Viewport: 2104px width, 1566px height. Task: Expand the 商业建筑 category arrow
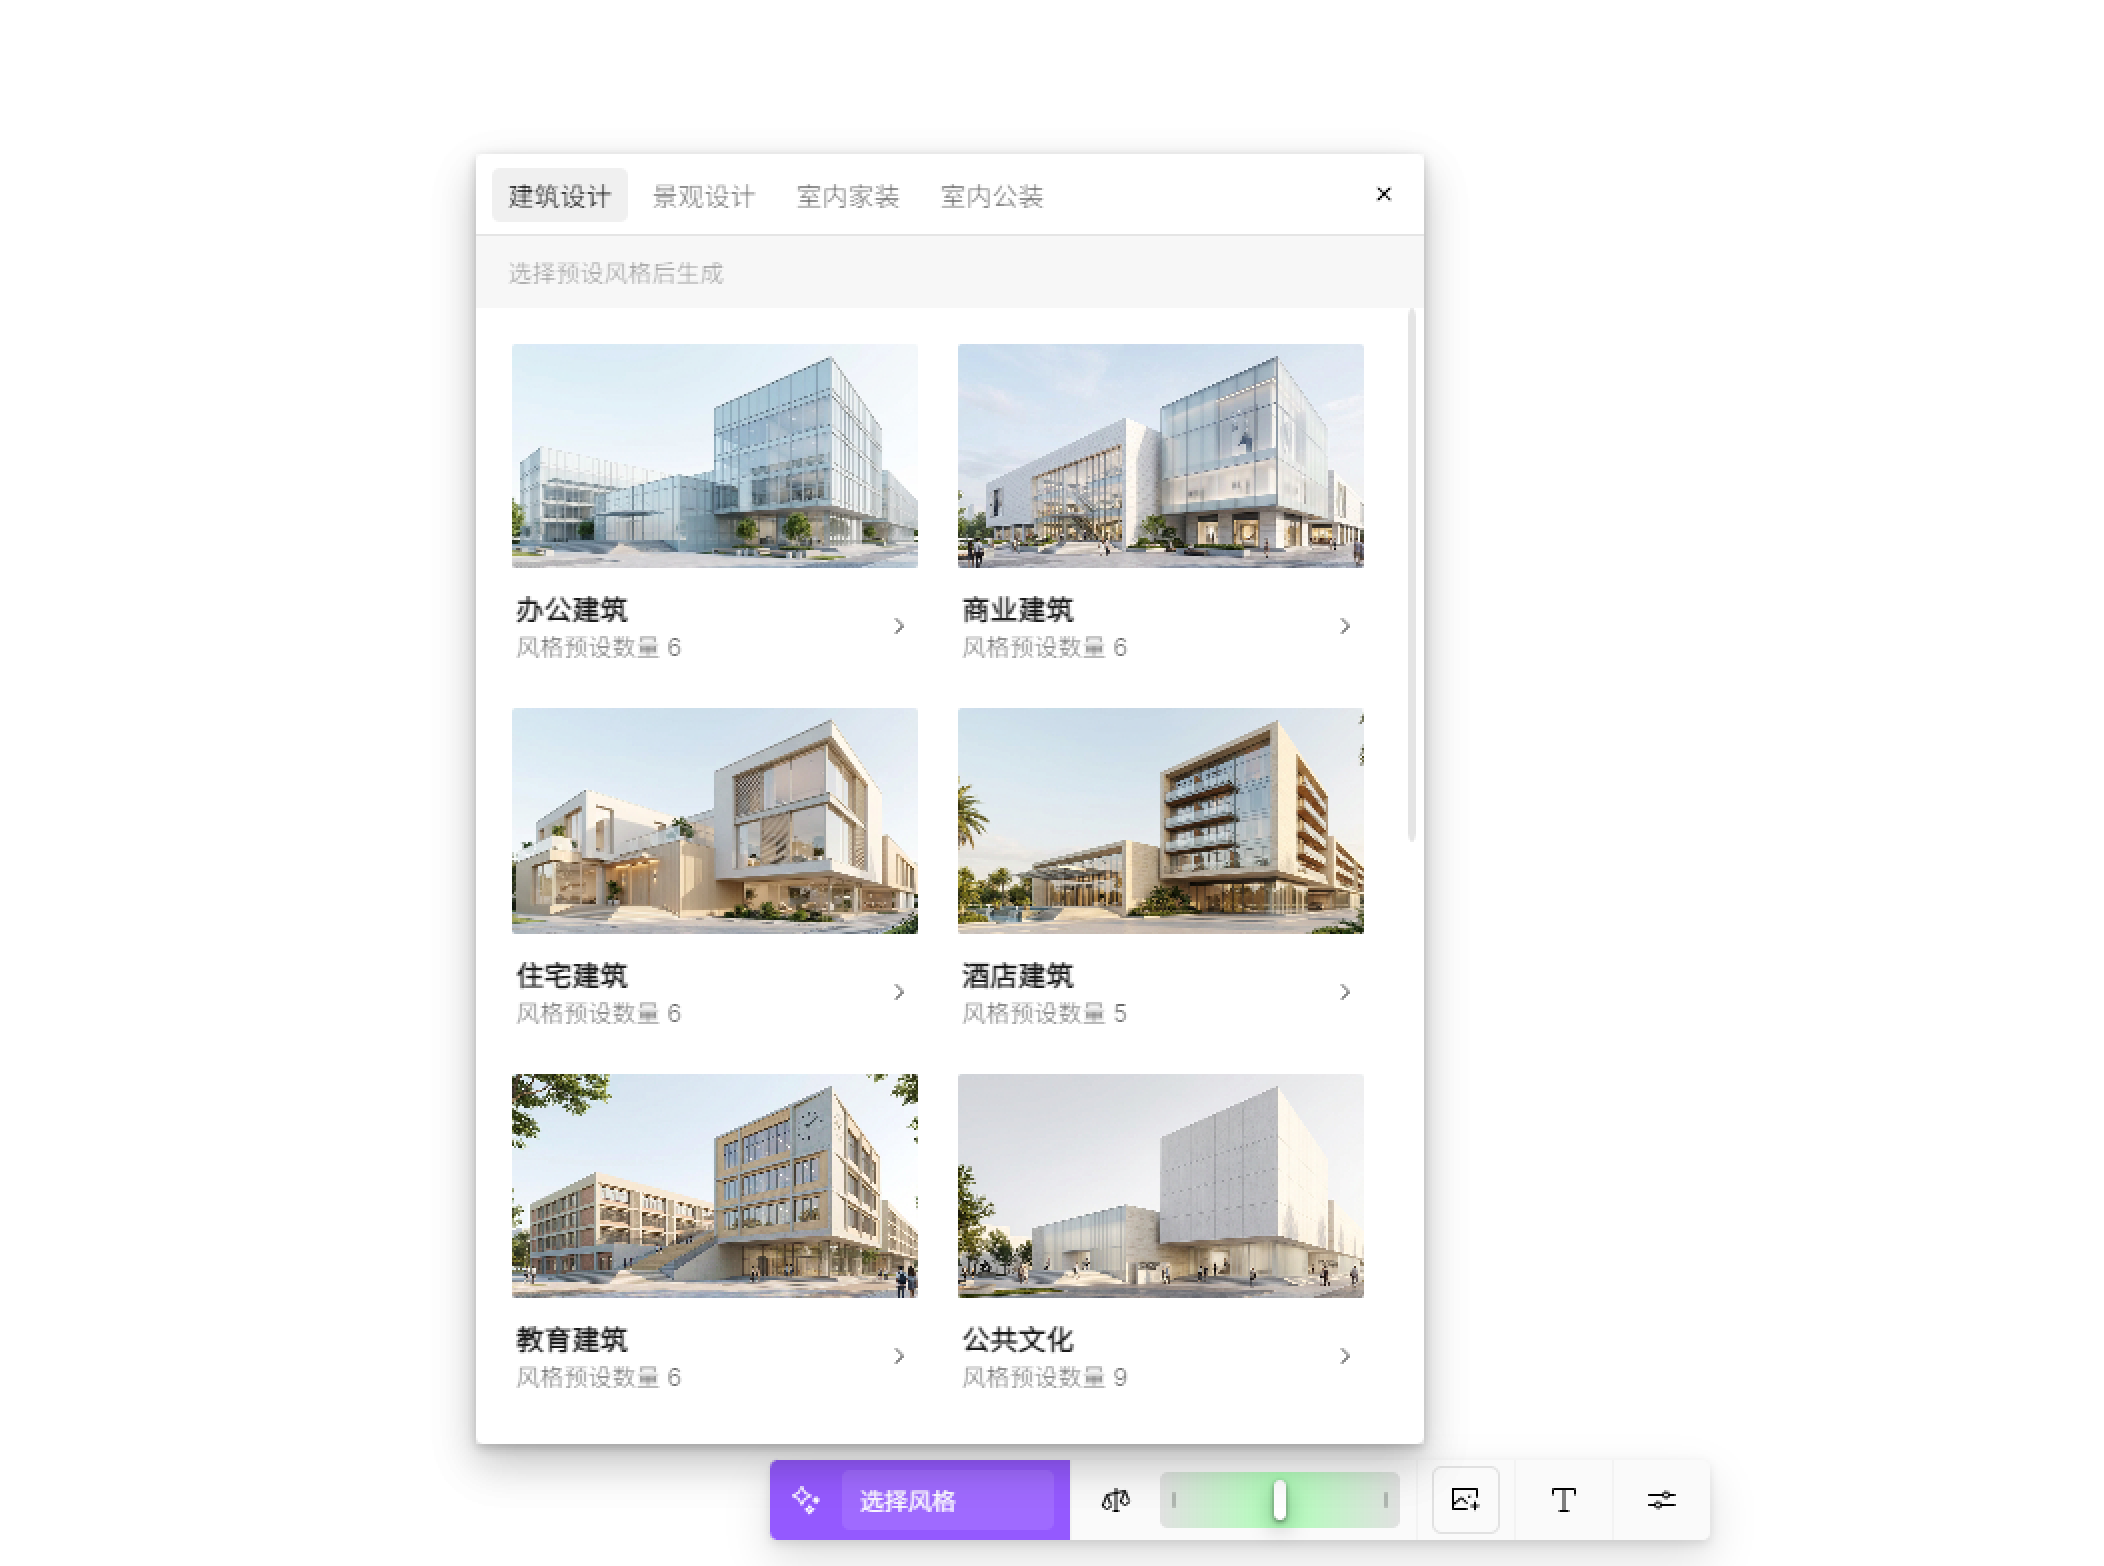[x=1345, y=626]
